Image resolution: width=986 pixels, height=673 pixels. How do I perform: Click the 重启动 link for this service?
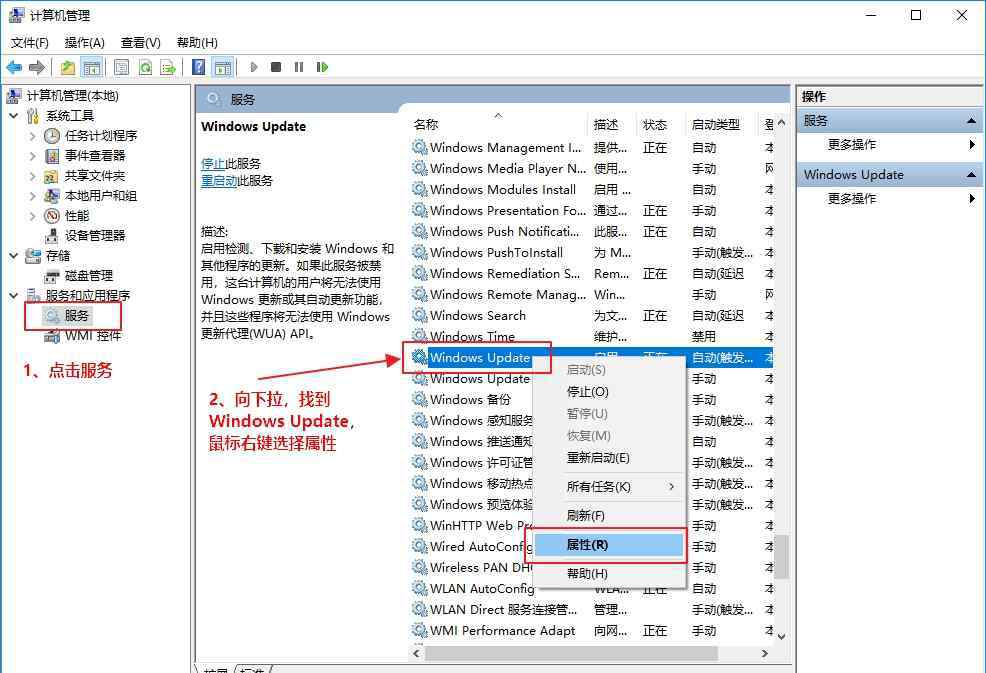(x=219, y=181)
